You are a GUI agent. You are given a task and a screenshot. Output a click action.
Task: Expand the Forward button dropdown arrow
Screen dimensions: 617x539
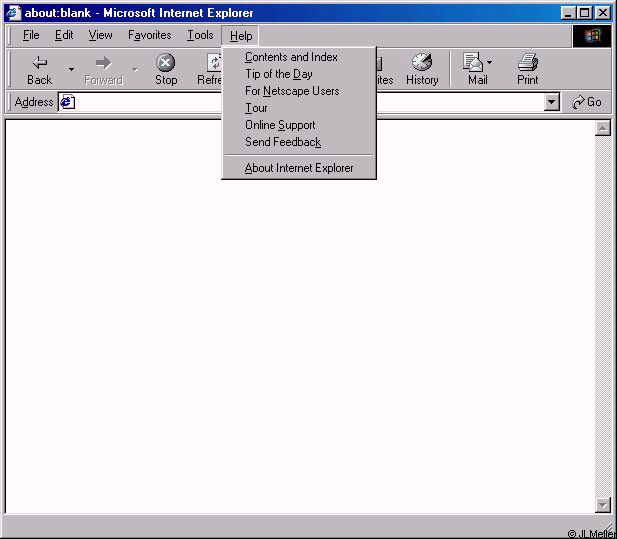tap(135, 70)
